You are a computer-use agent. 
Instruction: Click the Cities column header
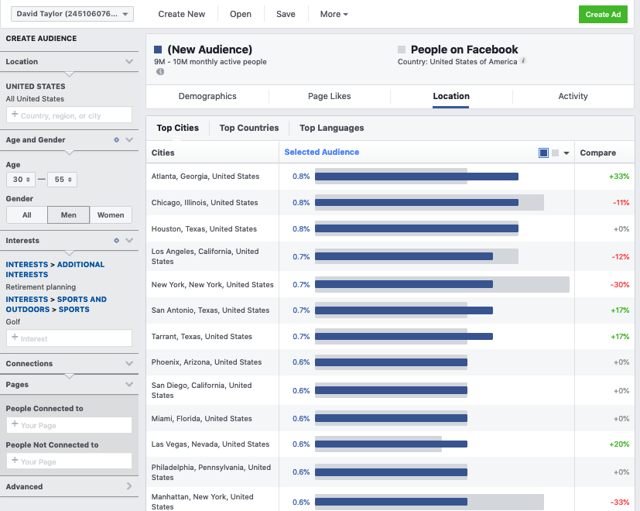[x=163, y=153]
